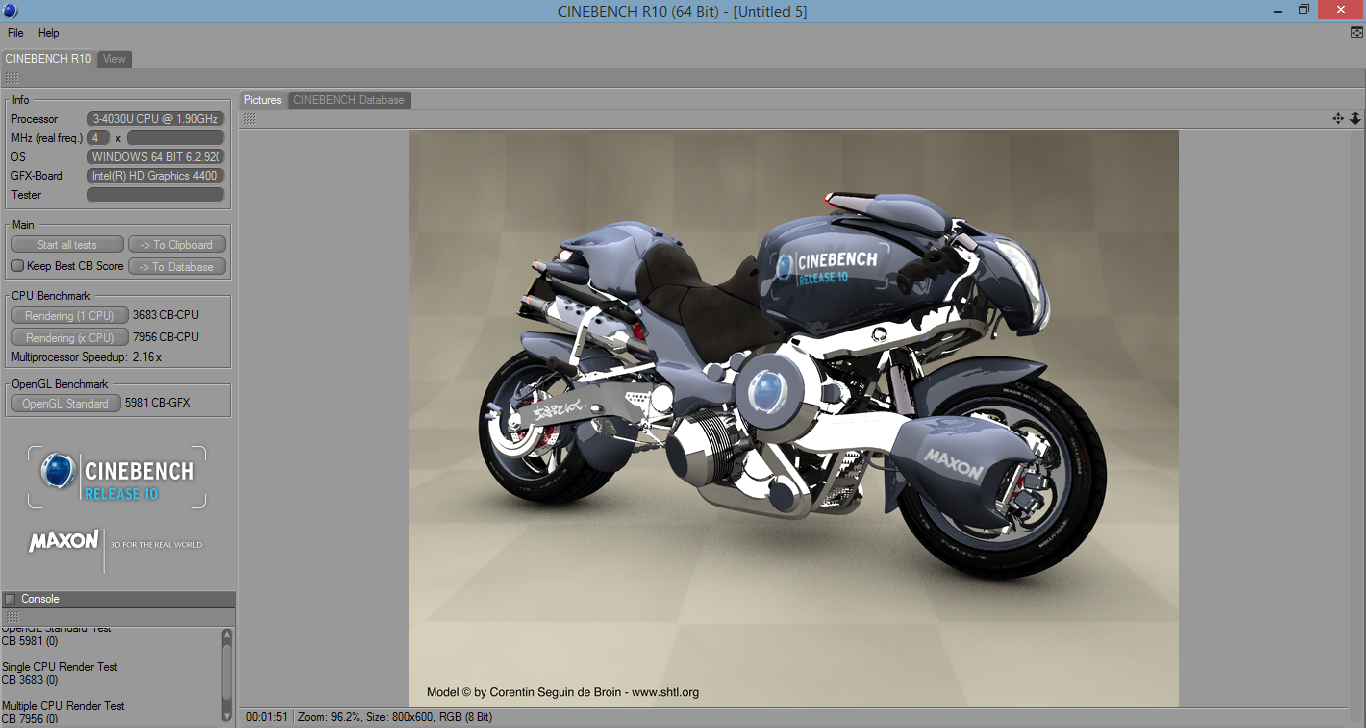Click the Console panel header
Image resolution: width=1366 pixels, height=728 pixels.
tap(118, 599)
